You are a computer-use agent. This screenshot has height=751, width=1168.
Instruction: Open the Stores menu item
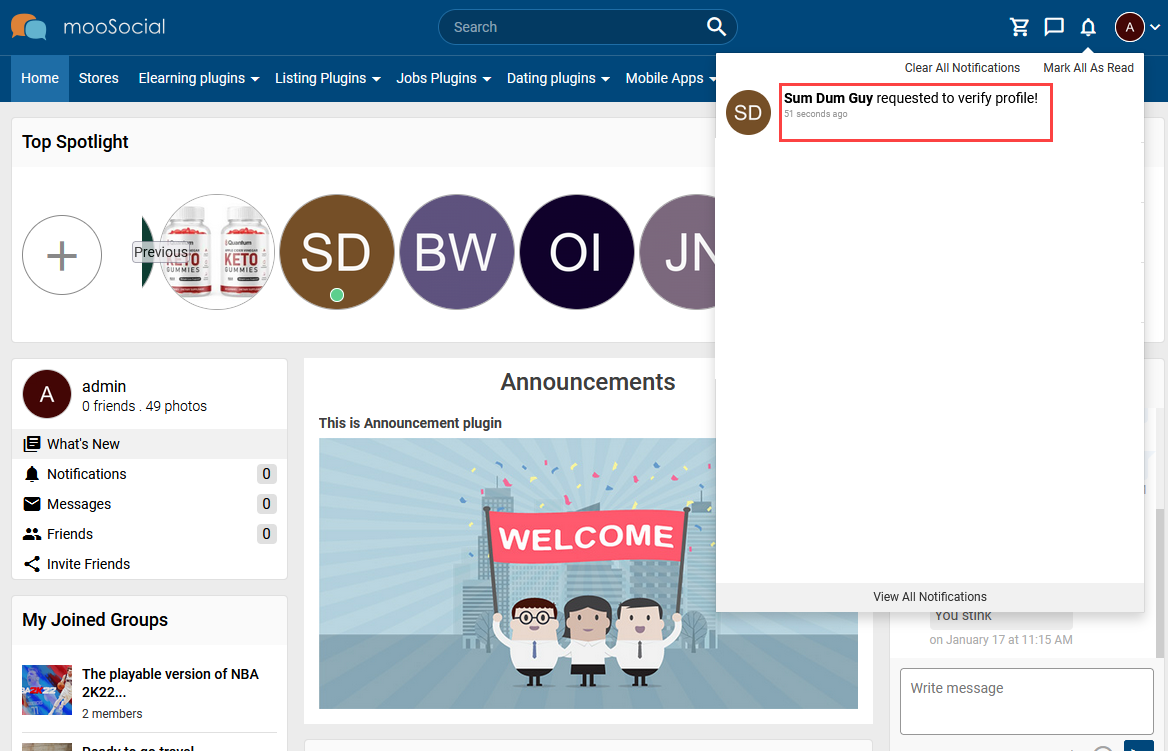pyautogui.click(x=98, y=78)
